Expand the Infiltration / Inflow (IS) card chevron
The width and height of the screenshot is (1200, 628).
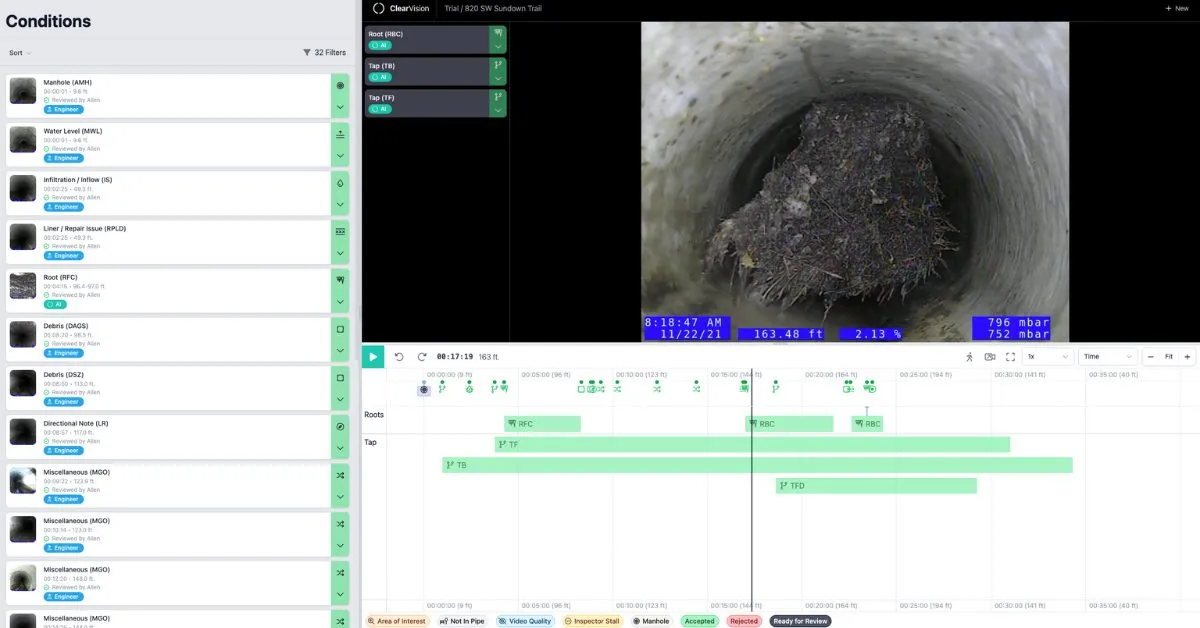click(340, 205)
